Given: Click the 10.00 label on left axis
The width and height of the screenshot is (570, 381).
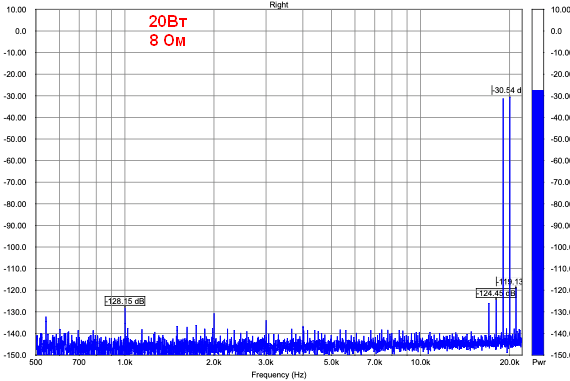Looking at the screenshot, I should click(16, 10).
